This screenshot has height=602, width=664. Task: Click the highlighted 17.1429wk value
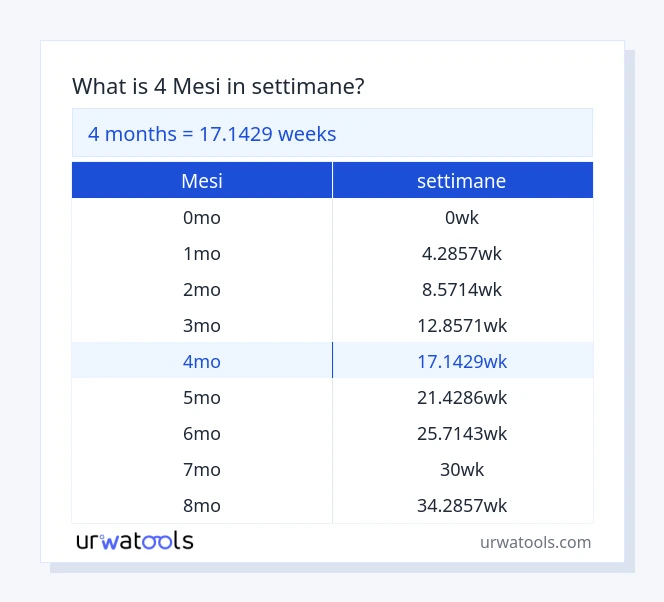[x=461, y=361]
